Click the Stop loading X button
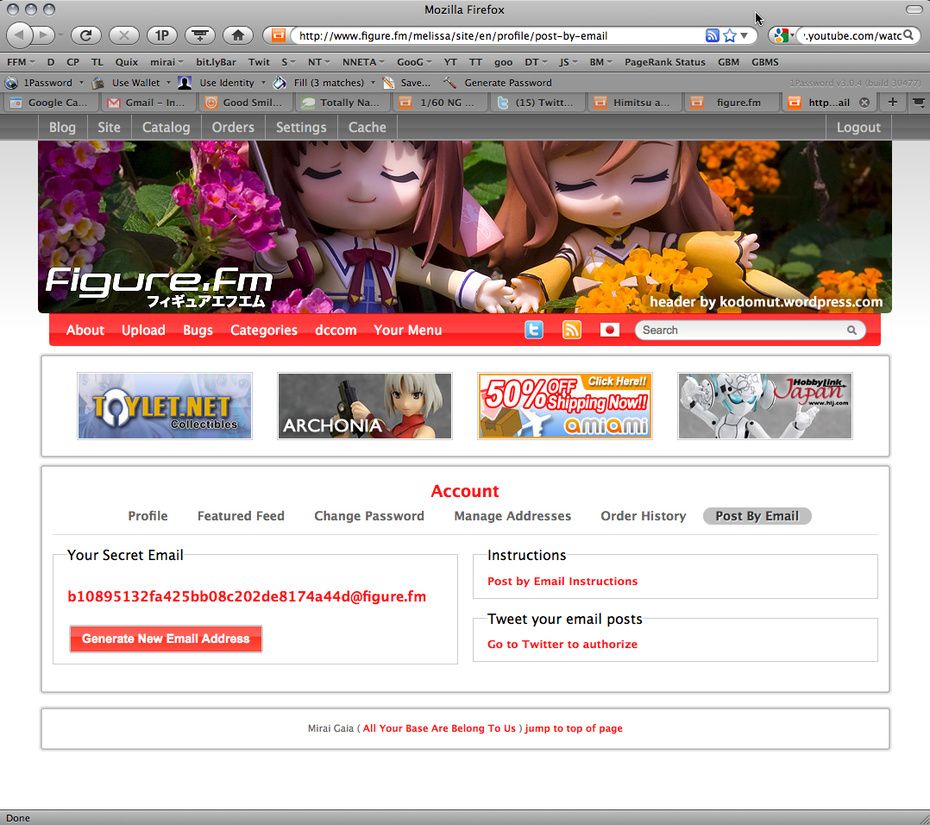 point(124,35)
